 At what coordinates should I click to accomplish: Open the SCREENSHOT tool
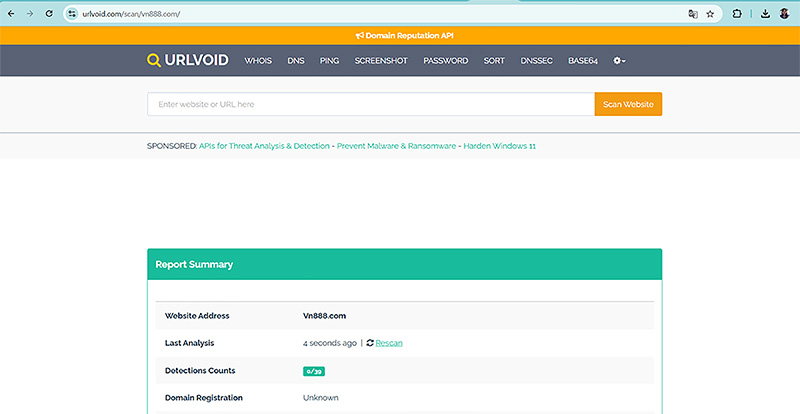point(381,60)
